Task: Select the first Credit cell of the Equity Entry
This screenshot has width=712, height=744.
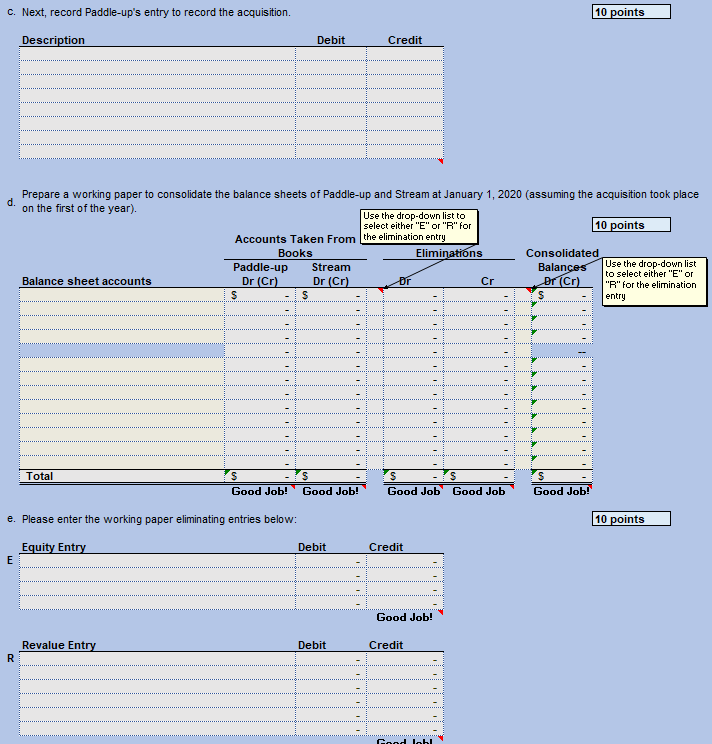Action: click(x=405, y=561)
